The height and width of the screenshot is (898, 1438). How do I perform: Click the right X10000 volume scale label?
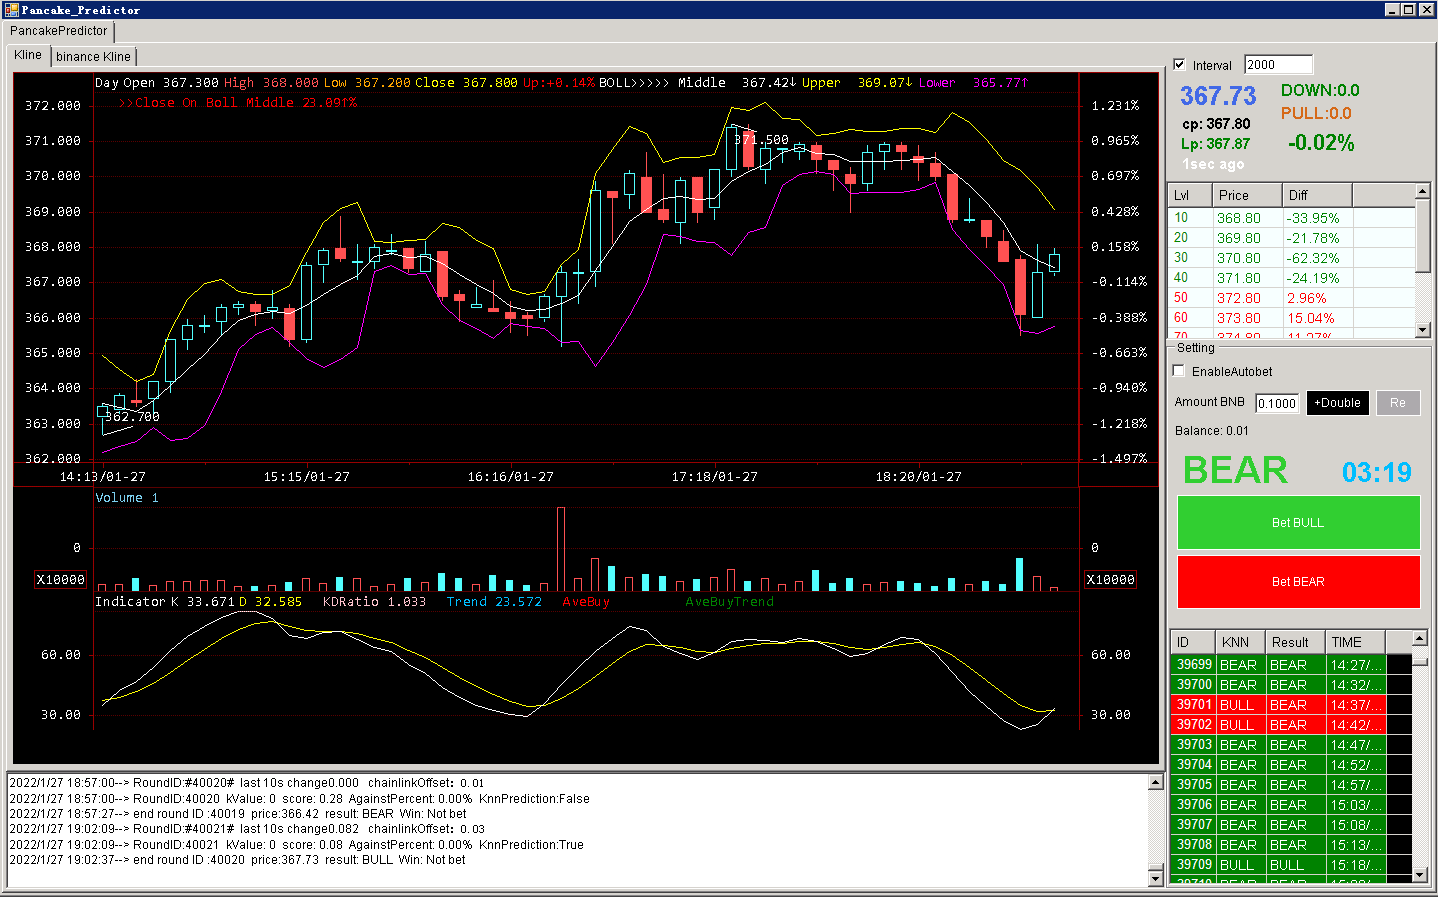(1110, 580)
